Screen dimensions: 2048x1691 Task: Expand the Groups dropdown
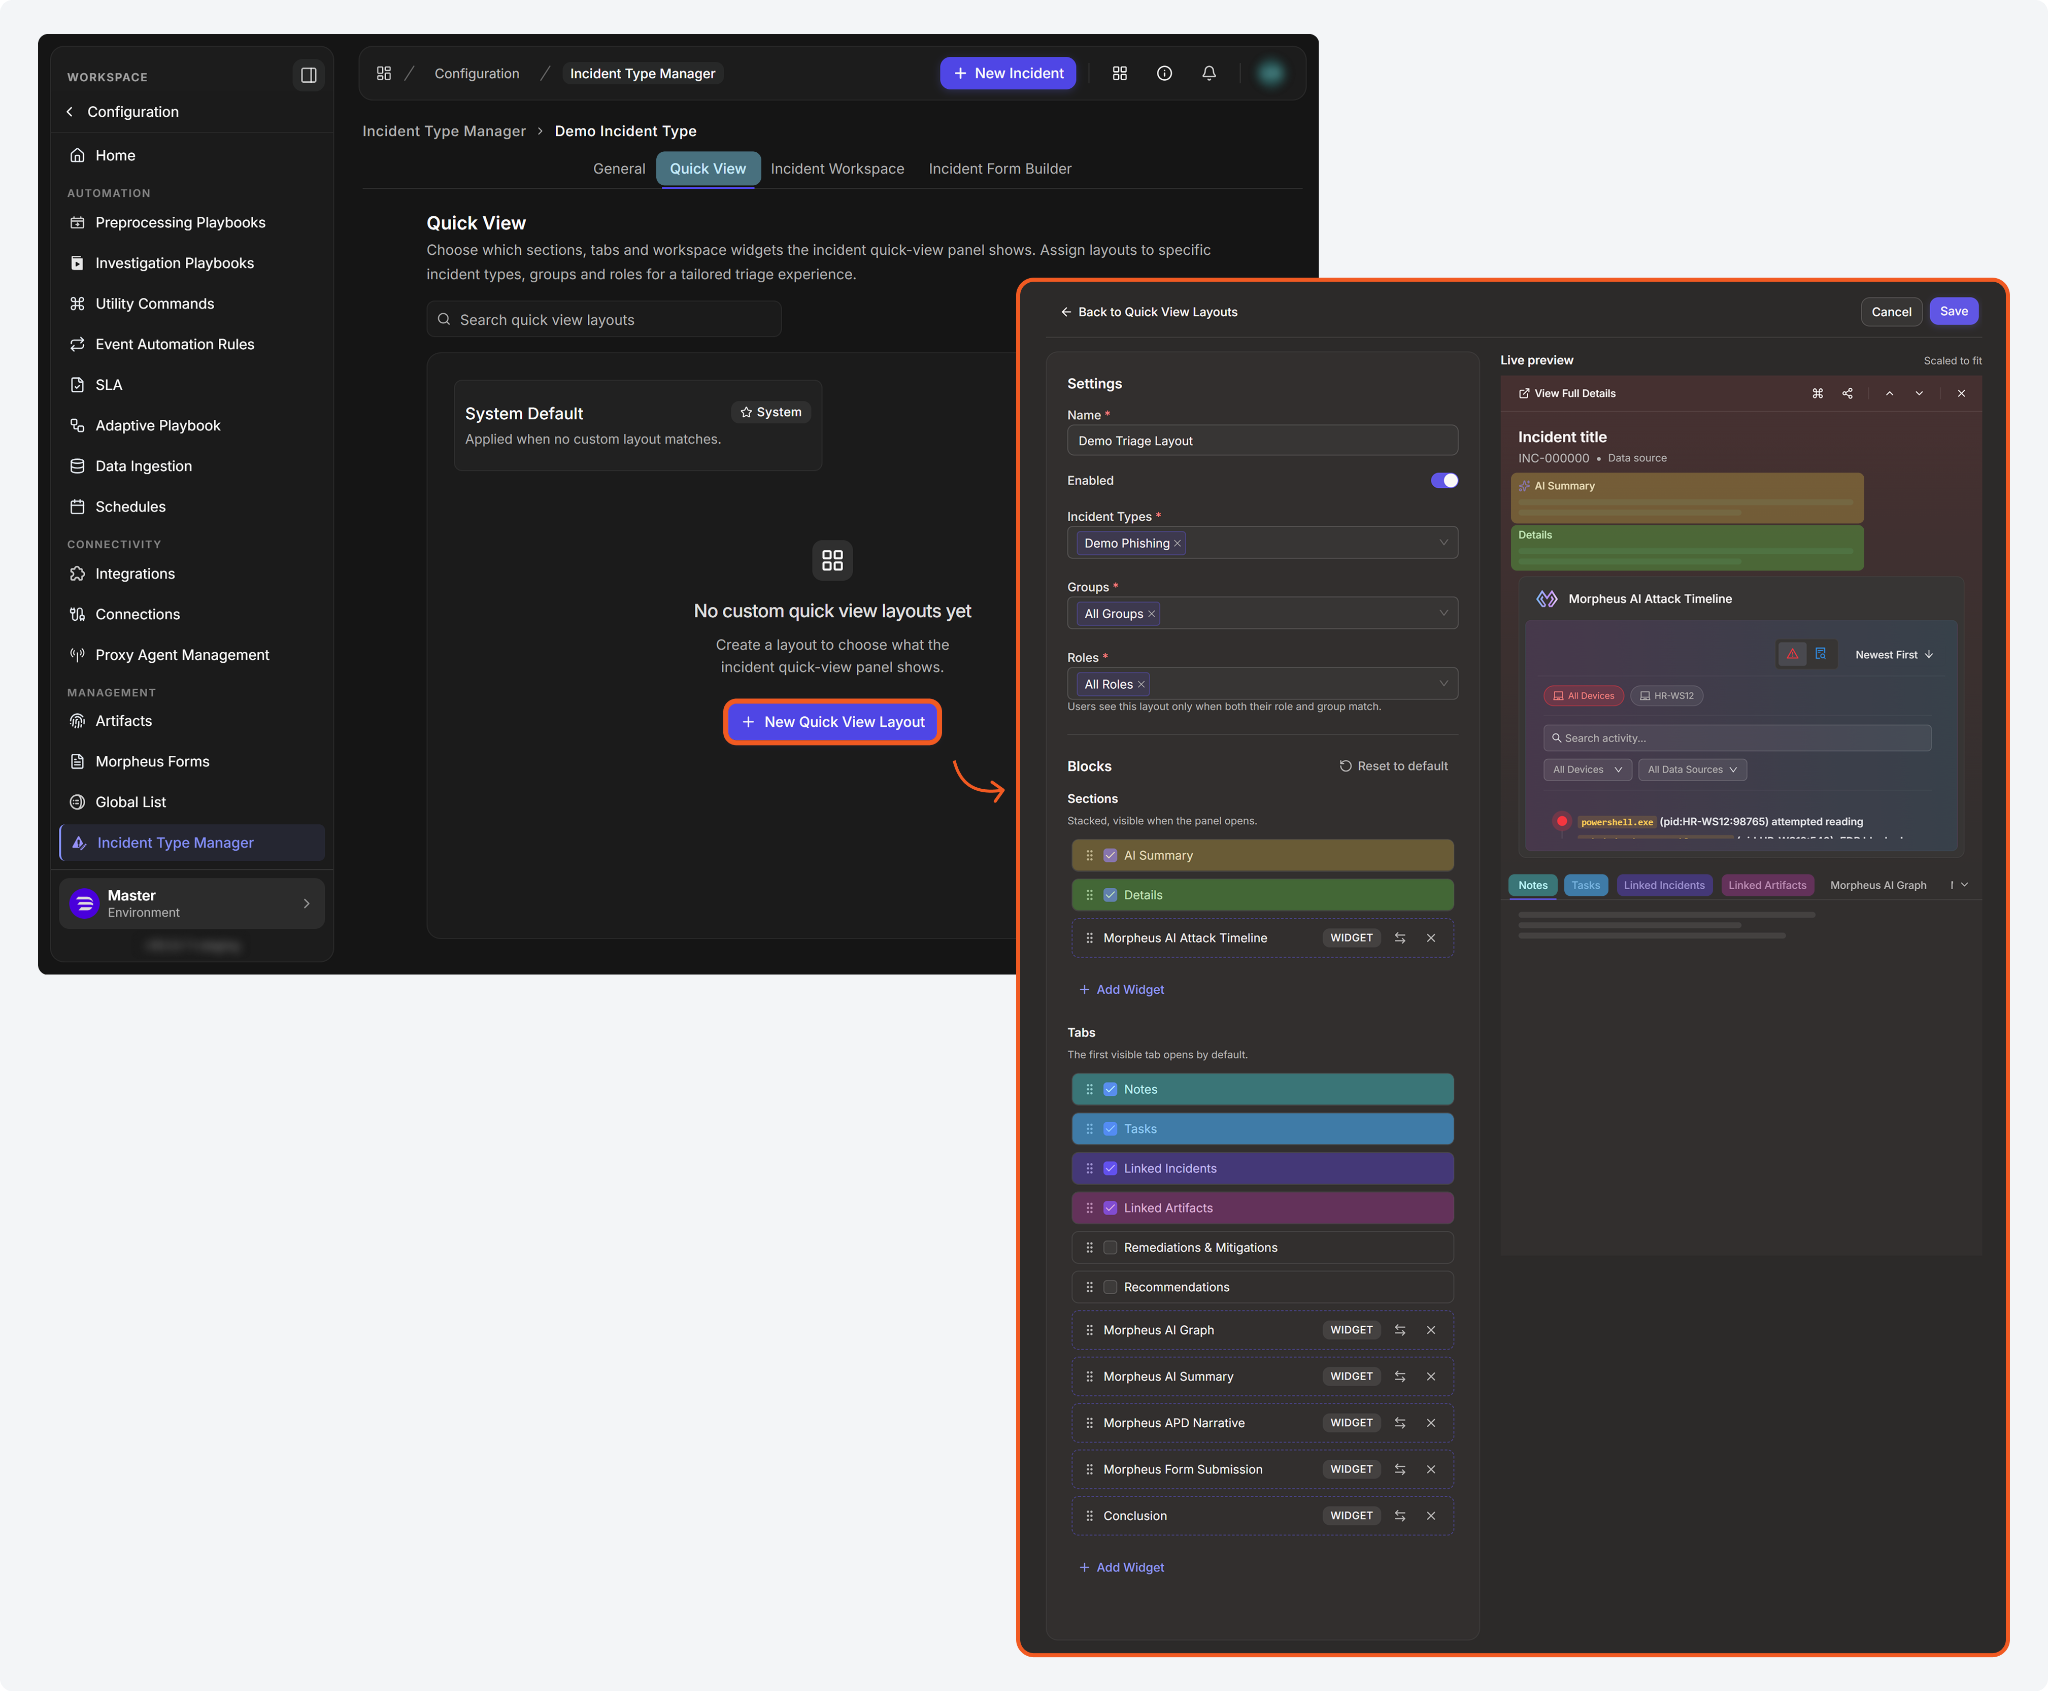[1443, 614]
